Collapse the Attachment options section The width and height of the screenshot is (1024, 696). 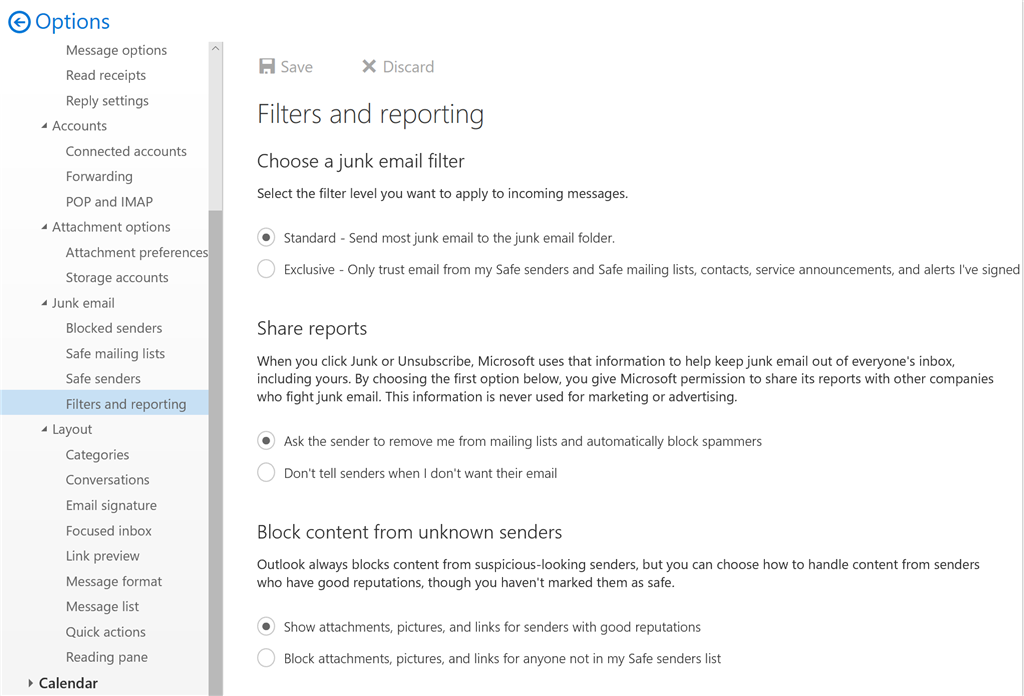[x=44, y=227]
